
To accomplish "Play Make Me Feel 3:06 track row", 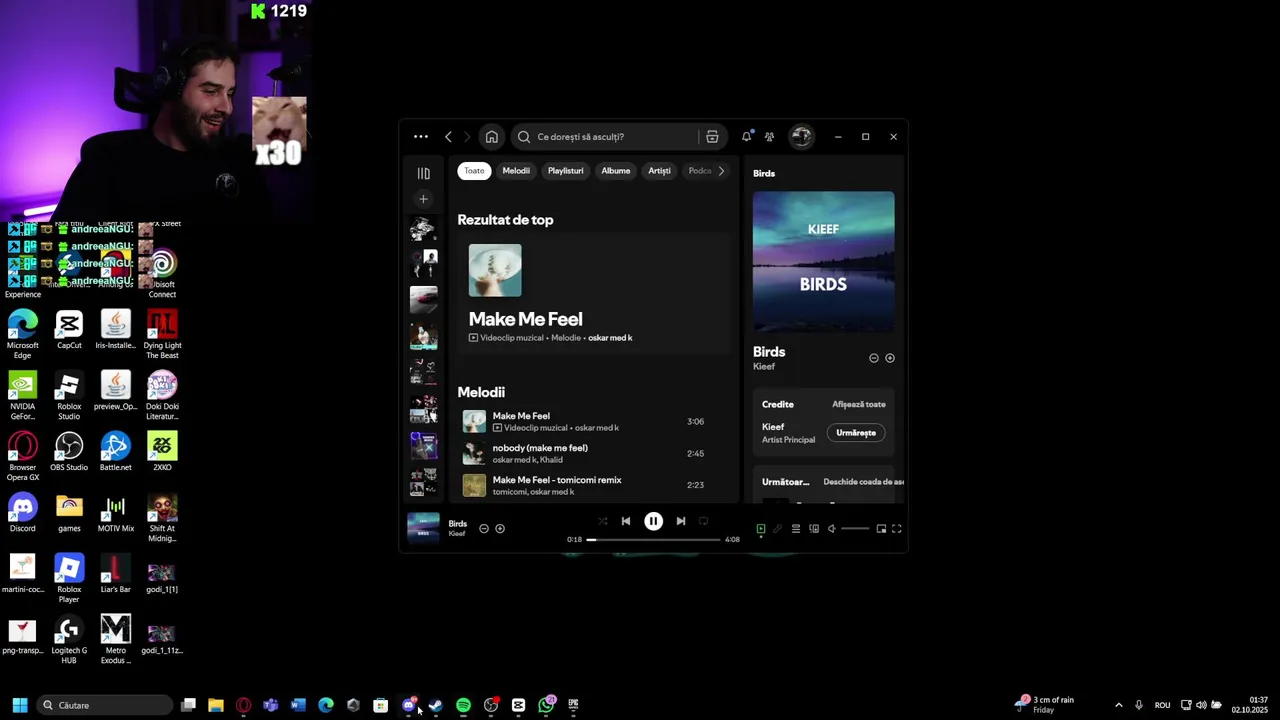I will coord(595,422).
